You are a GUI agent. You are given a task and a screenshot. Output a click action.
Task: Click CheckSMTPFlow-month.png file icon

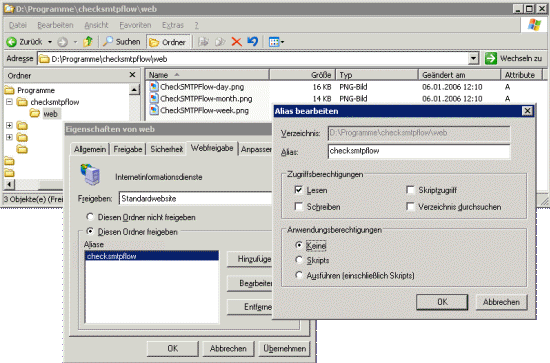tap(154, 99)
